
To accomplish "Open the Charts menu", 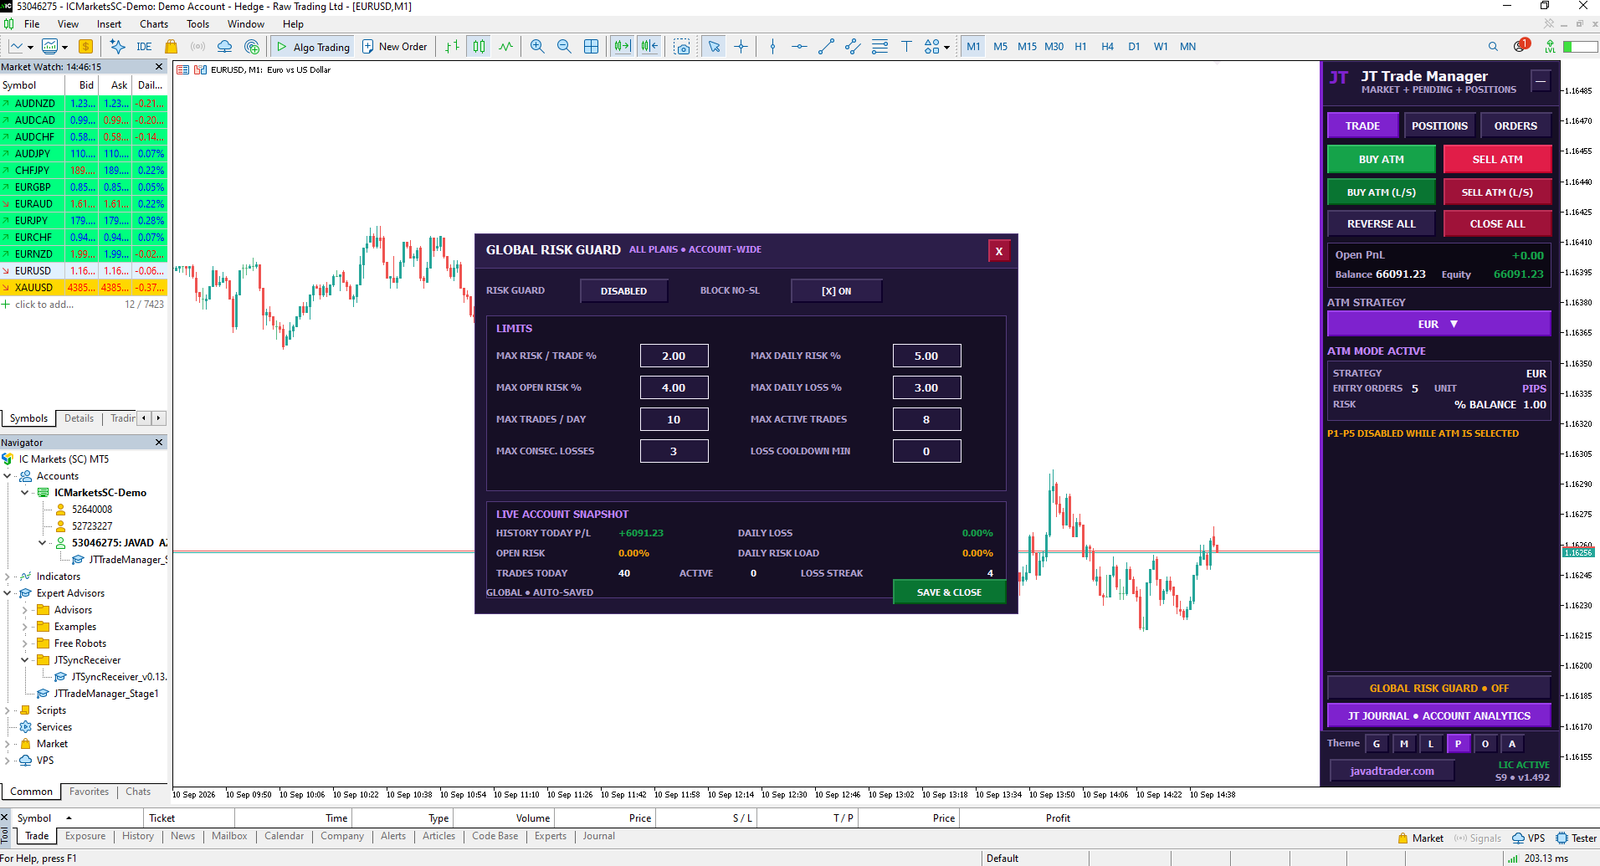I will (x=154, y=24).
